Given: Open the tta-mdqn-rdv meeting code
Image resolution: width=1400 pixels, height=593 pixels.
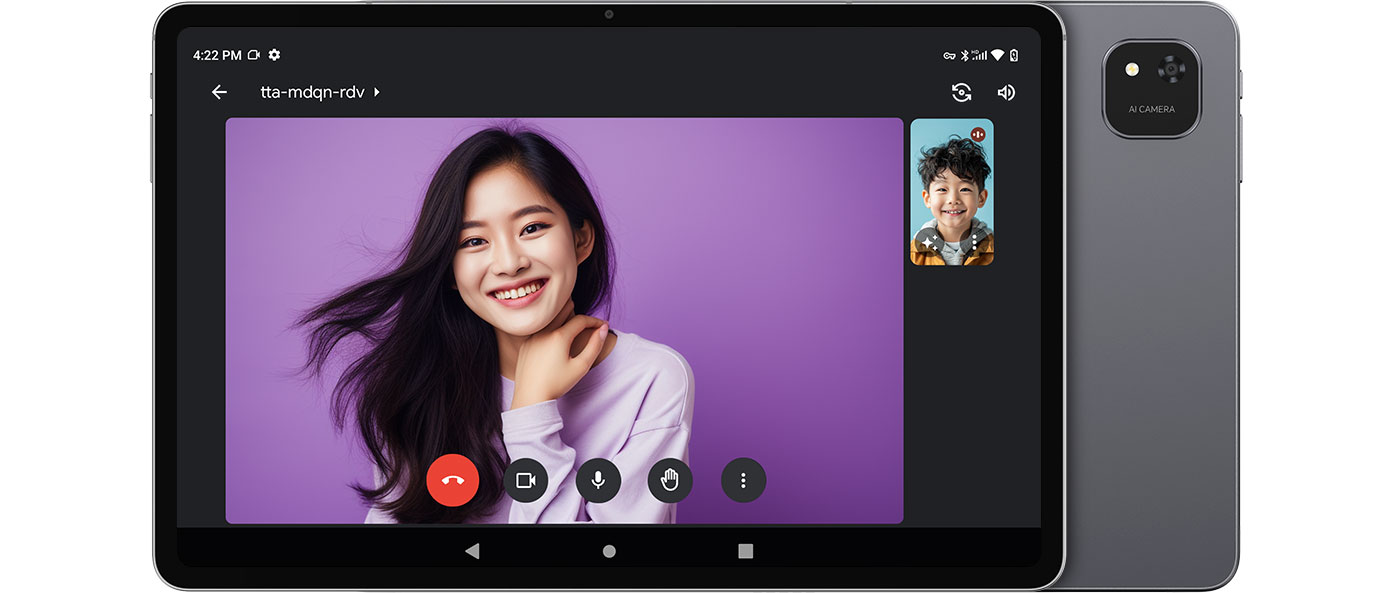Looking at the screenshot, I should (x=311, y=92).
